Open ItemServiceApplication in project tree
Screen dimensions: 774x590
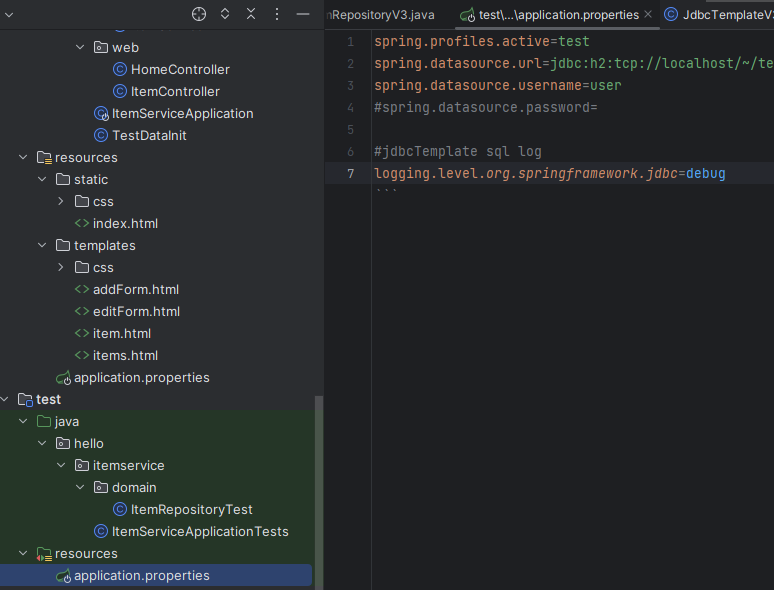click(x=183, y=114)
